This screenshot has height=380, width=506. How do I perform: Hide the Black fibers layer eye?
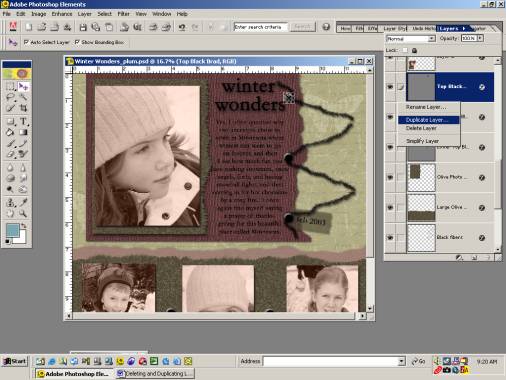pyautogui.click(x=390, y=237)
